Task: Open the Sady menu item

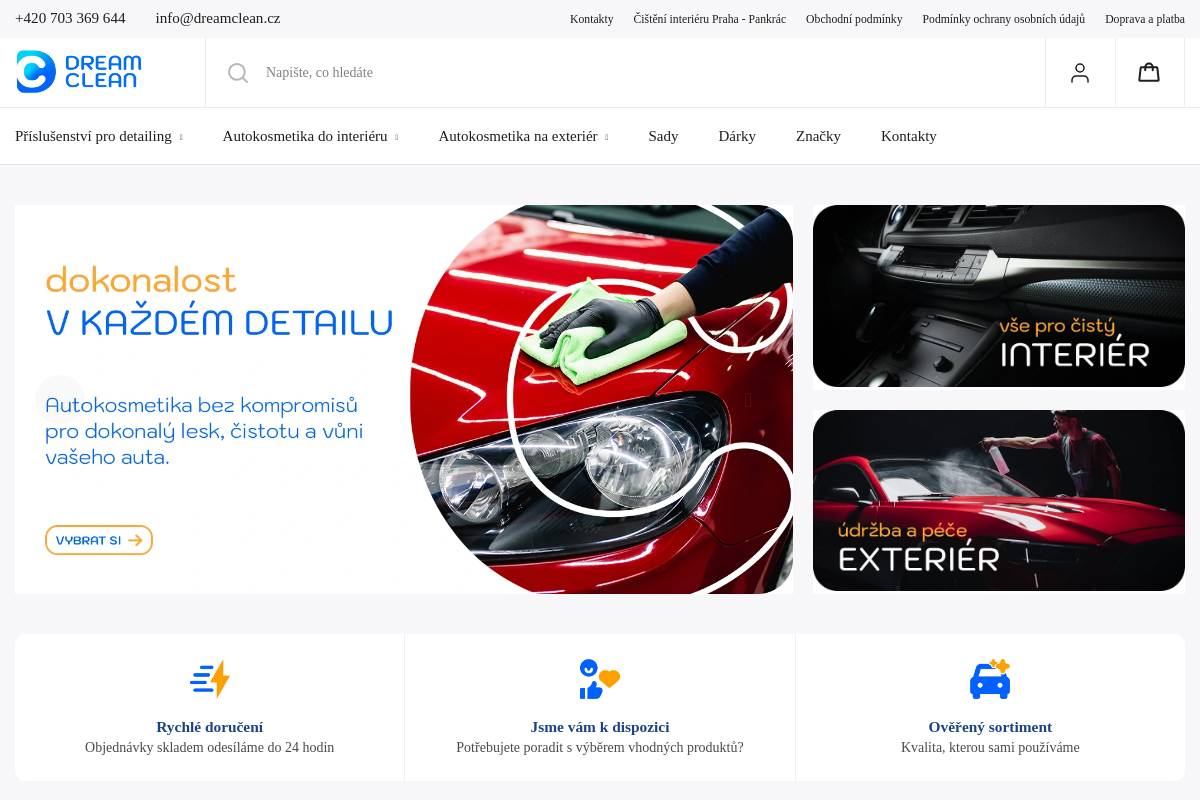Action: (663, 136)
